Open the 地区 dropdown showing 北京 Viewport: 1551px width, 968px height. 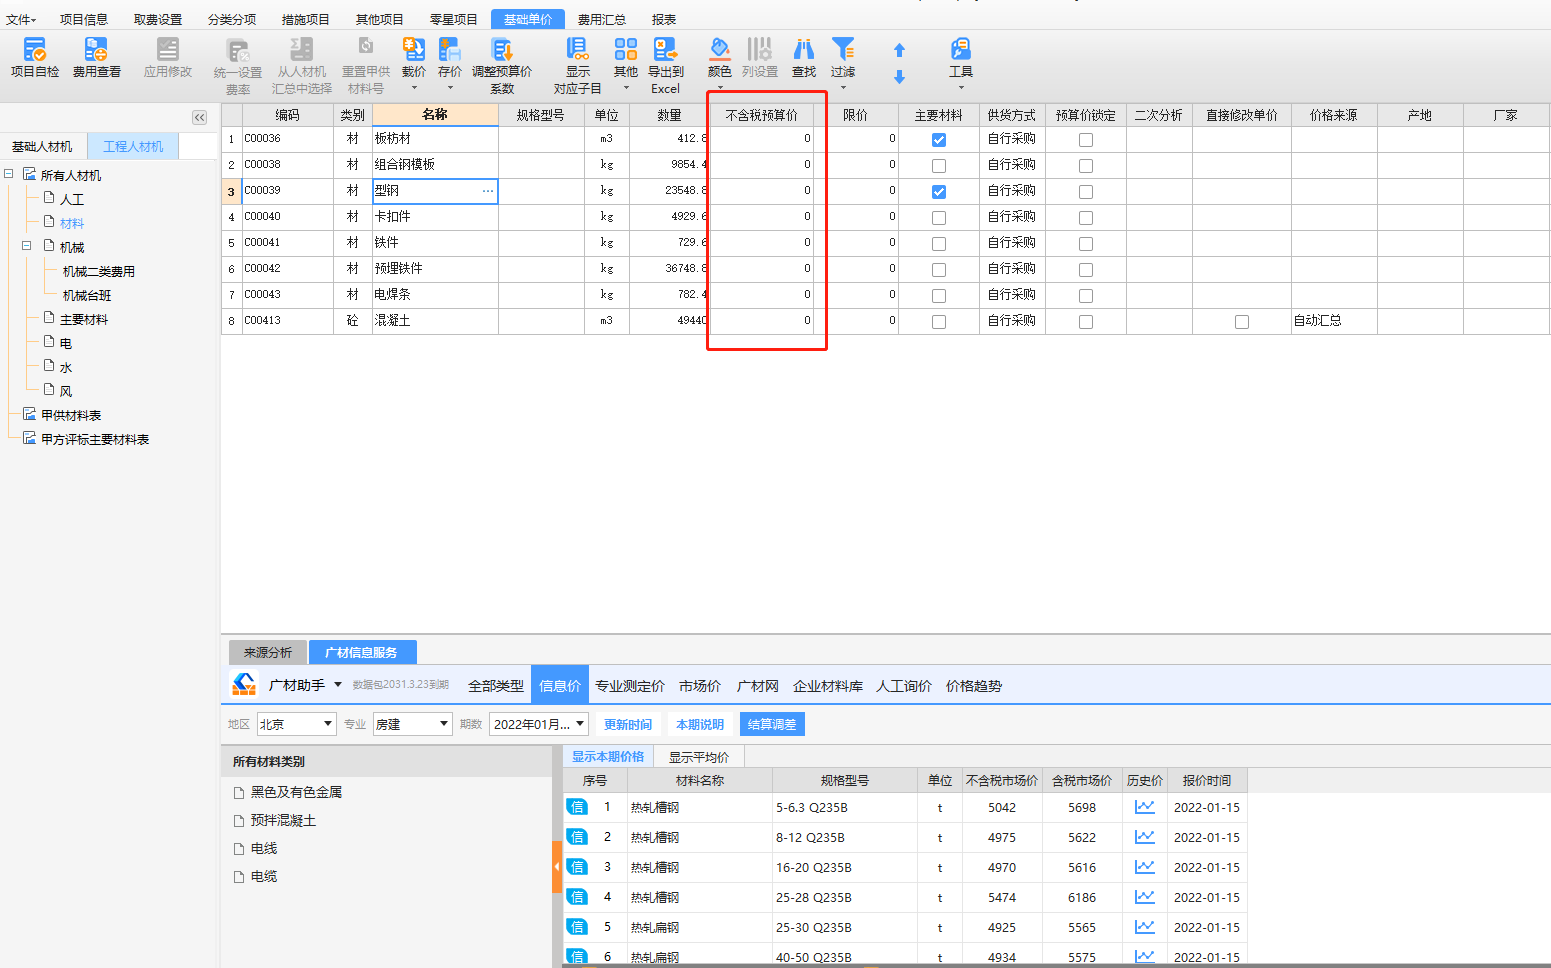[x=297, y=724]
